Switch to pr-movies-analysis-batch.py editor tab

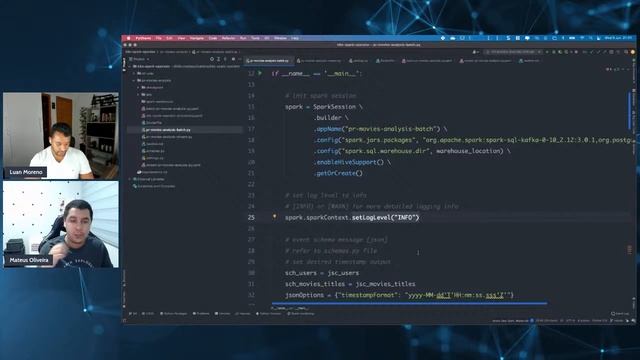click(x=268, y=60)
